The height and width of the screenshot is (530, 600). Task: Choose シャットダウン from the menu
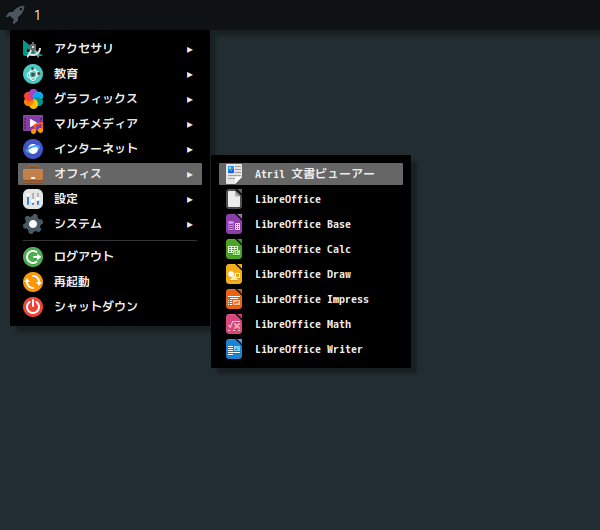pos(110,307)
